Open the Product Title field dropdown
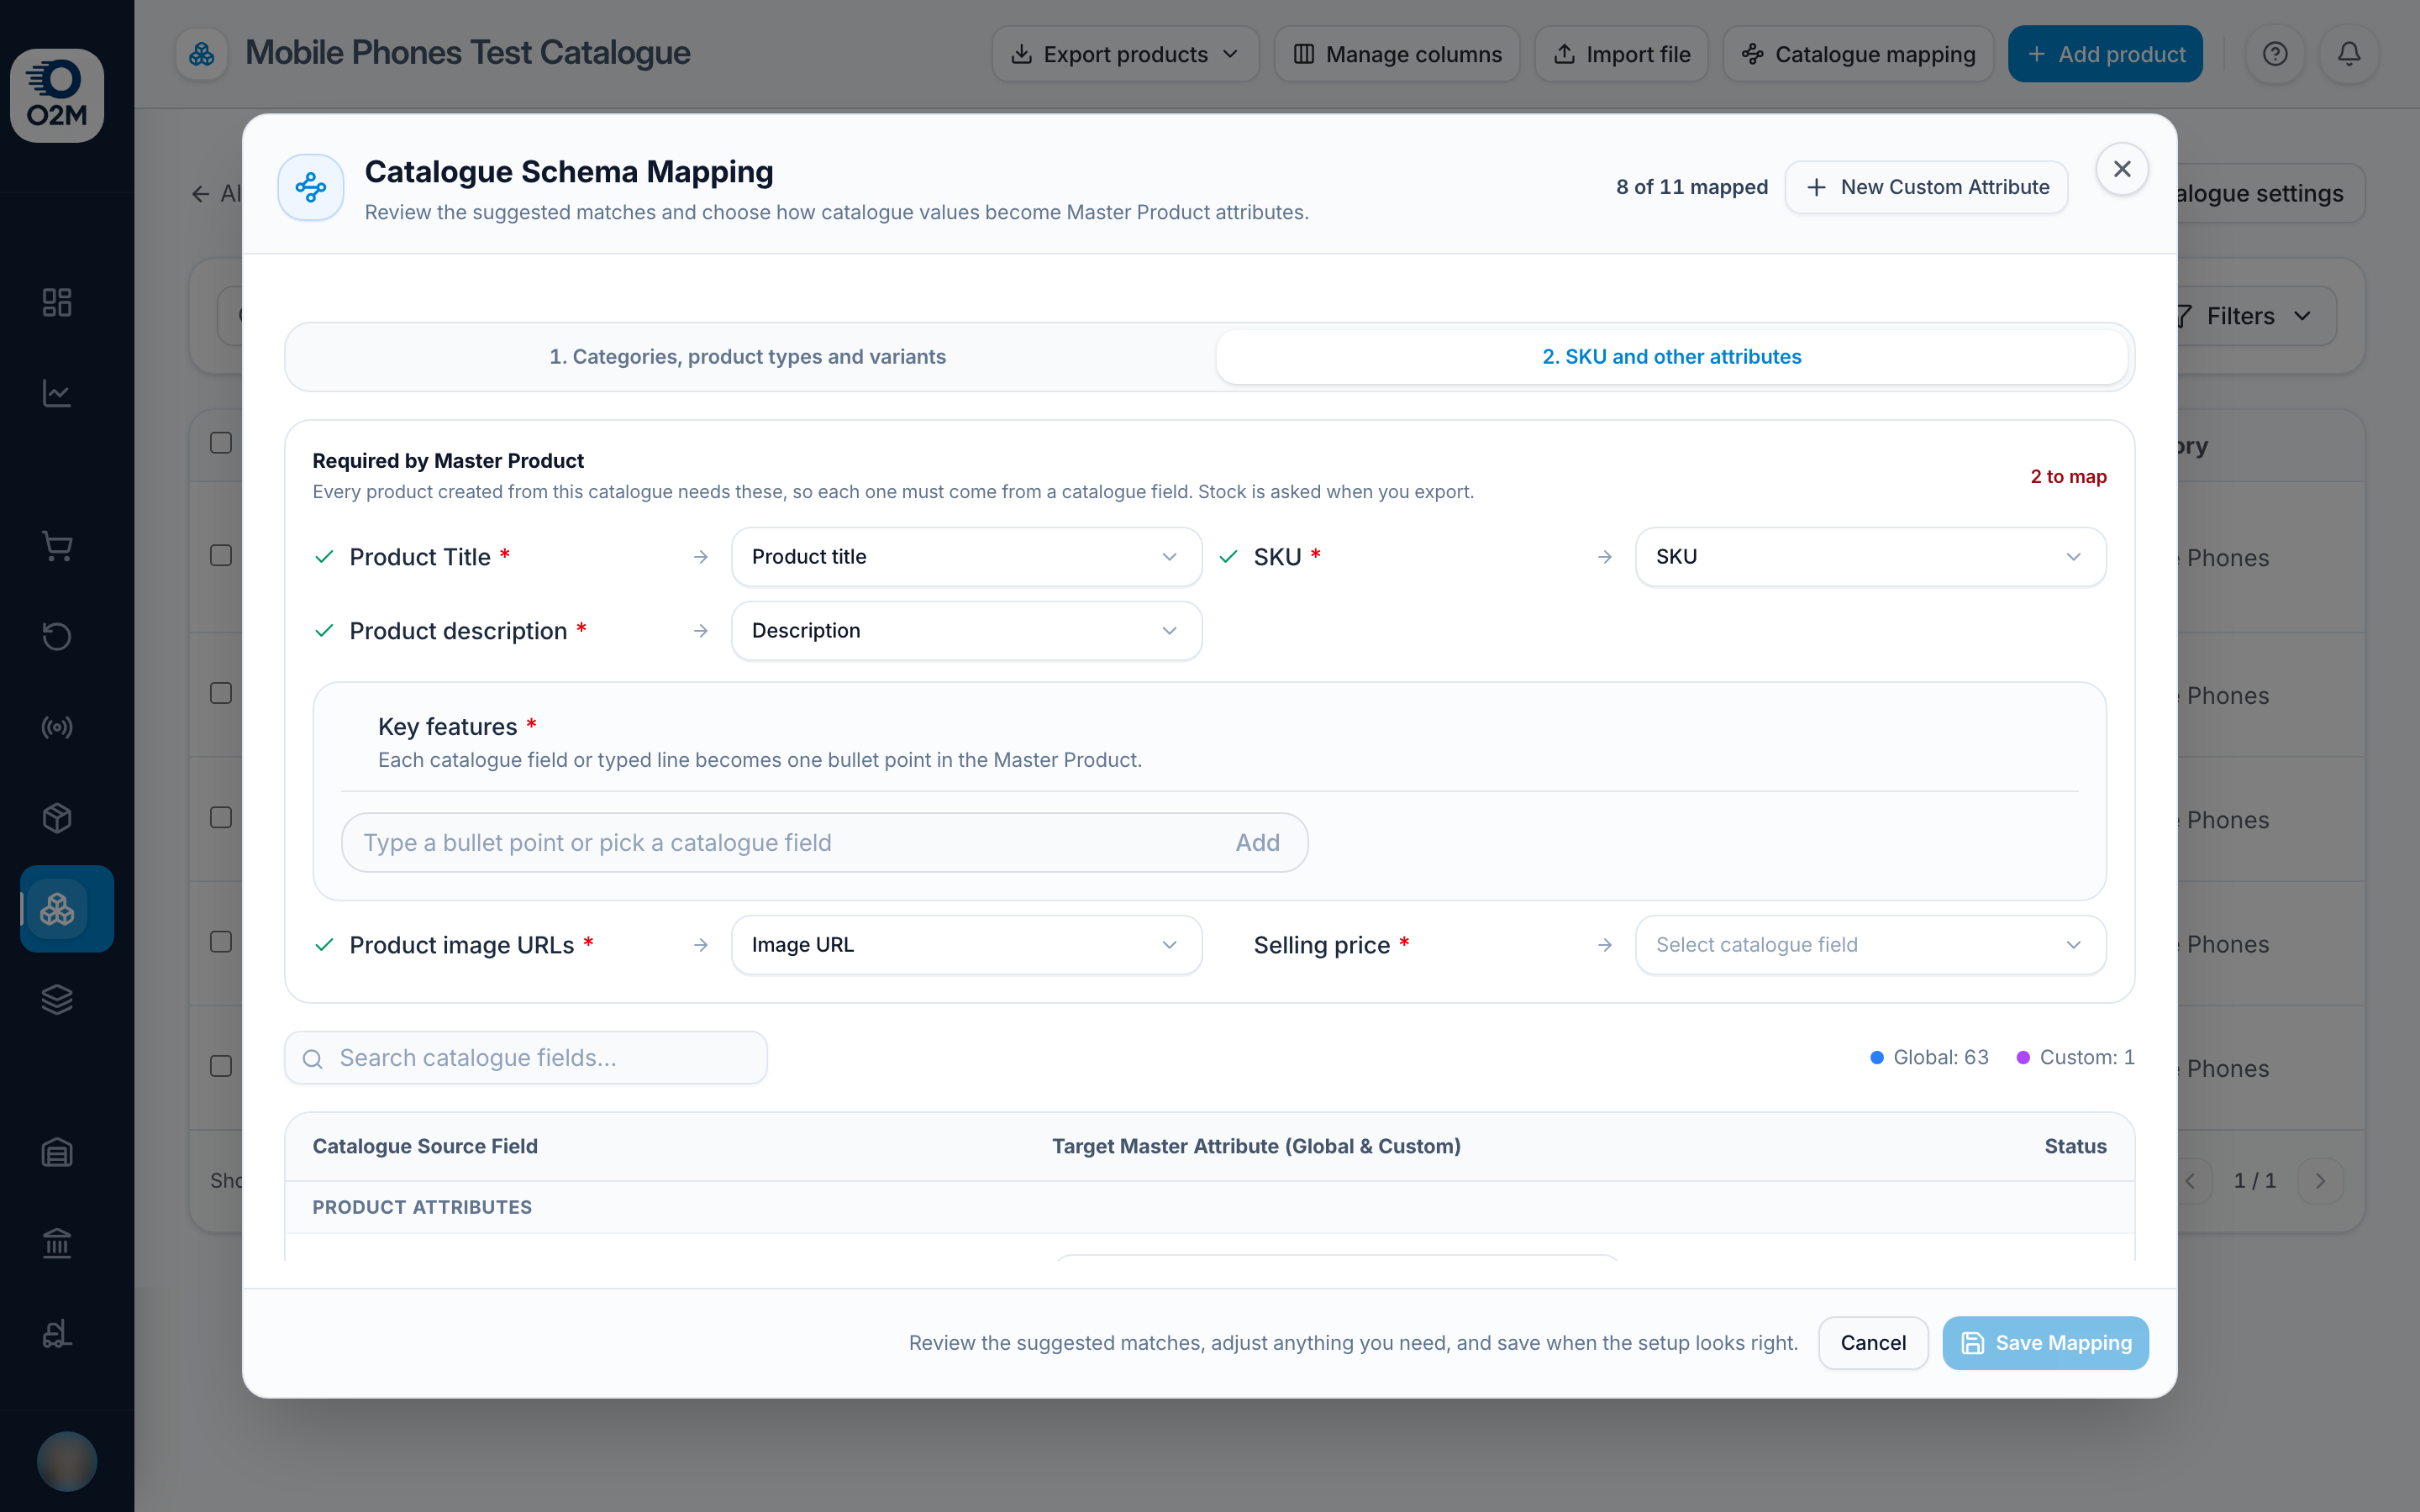2420x1512 pixels. coord(966,557)
